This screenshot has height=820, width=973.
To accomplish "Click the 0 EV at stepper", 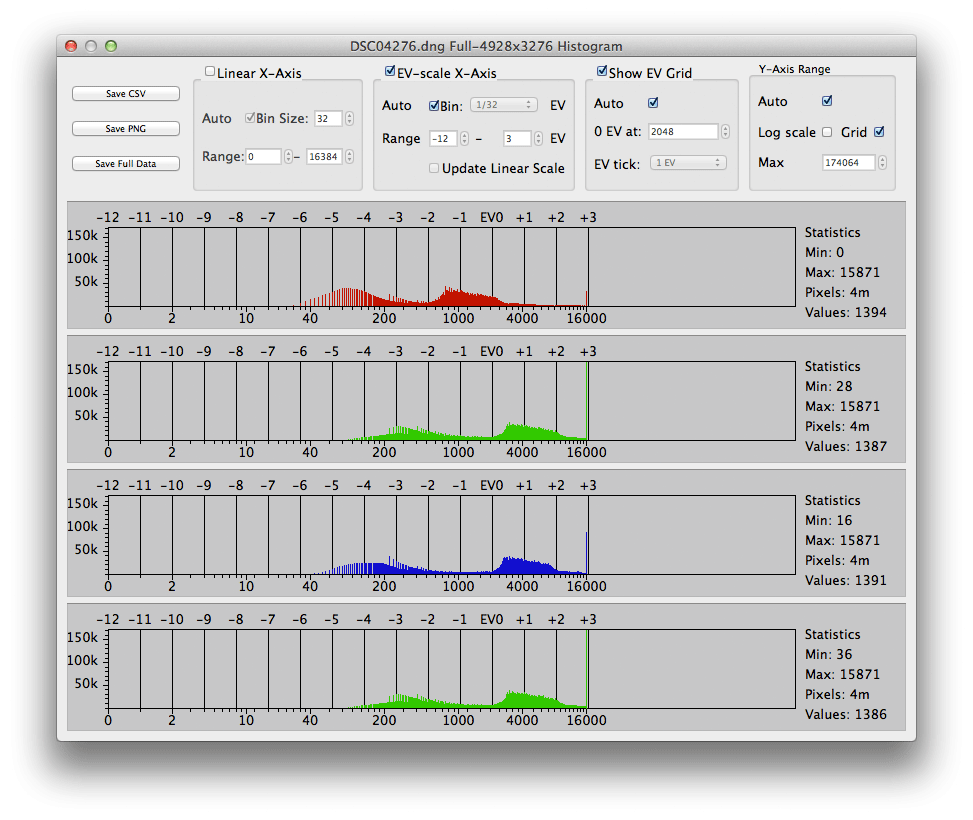I will (x=725, y=132).
